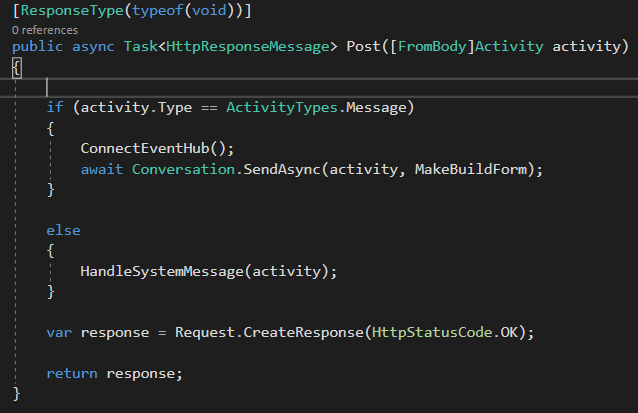The width and height of the screenshot is (638, 413).
Task: Click the 'typeof' keyword in the attribute
Action: (x=158, y=10)
